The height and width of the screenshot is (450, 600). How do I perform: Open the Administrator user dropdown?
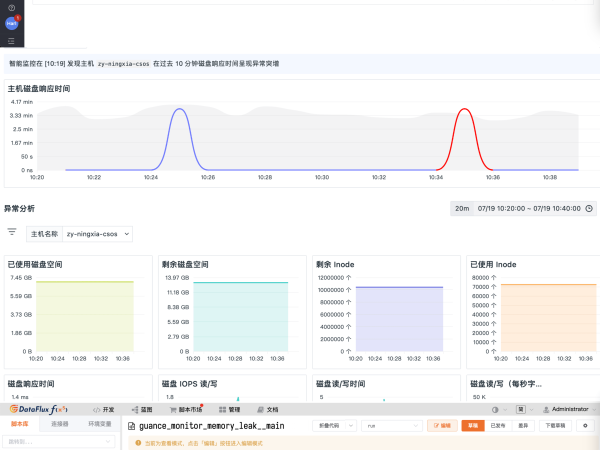click(569, 409)
